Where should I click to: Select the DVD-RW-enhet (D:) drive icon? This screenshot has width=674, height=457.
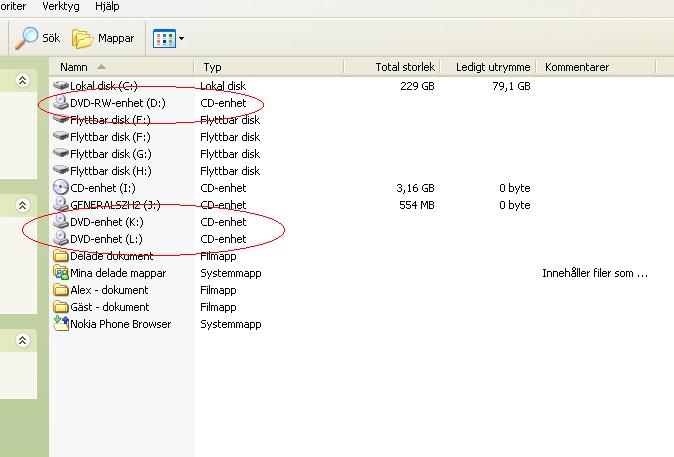pyautogui.click(x=61, y=103)
